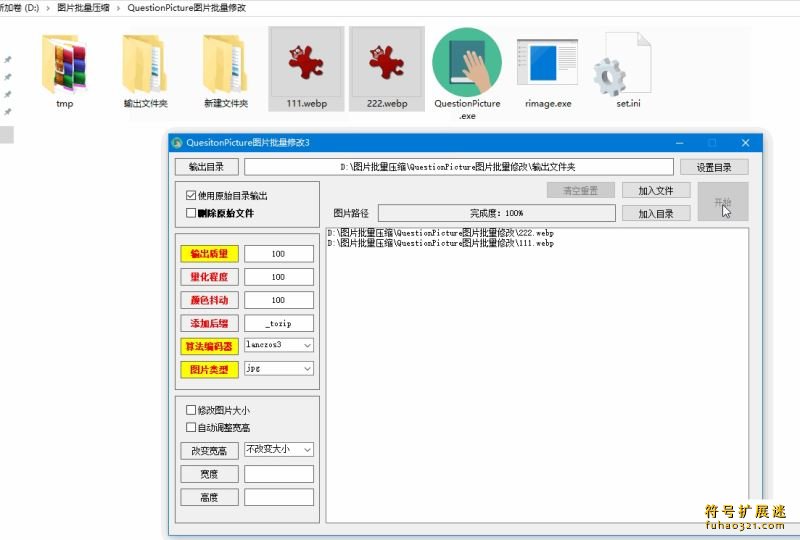Select the rimage.exe file icon

[x=547, y=65]
